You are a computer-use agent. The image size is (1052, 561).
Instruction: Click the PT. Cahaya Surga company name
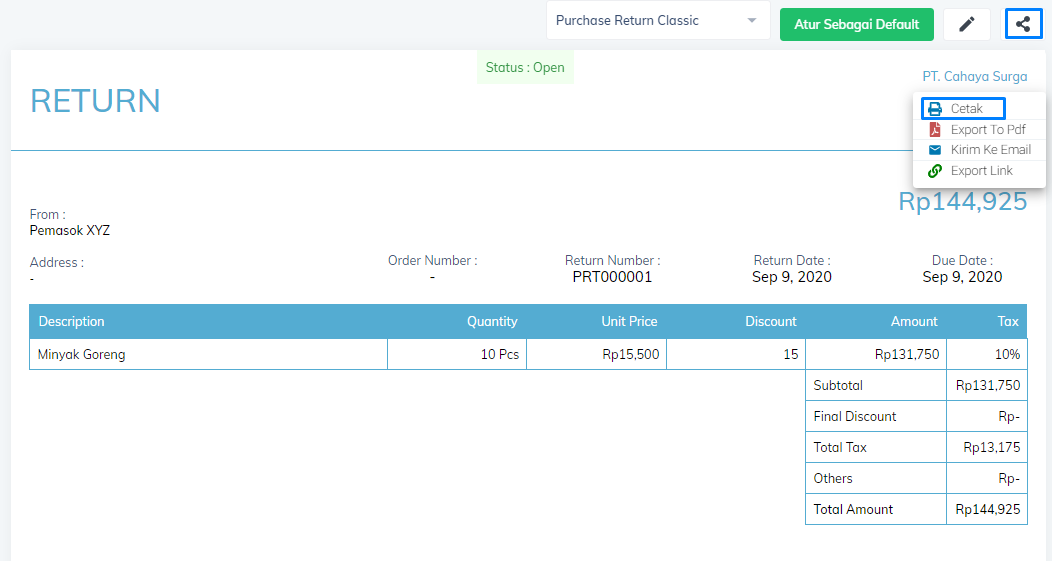tap(975, 76)
